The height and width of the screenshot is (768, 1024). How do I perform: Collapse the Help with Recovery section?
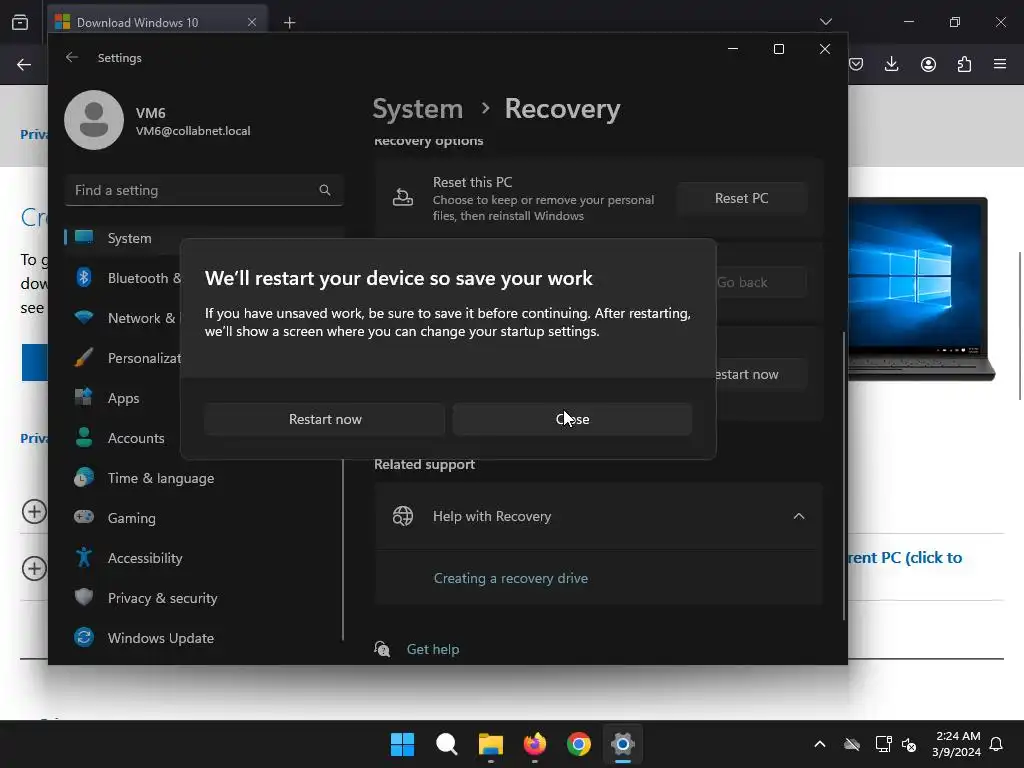click(799, 516)
